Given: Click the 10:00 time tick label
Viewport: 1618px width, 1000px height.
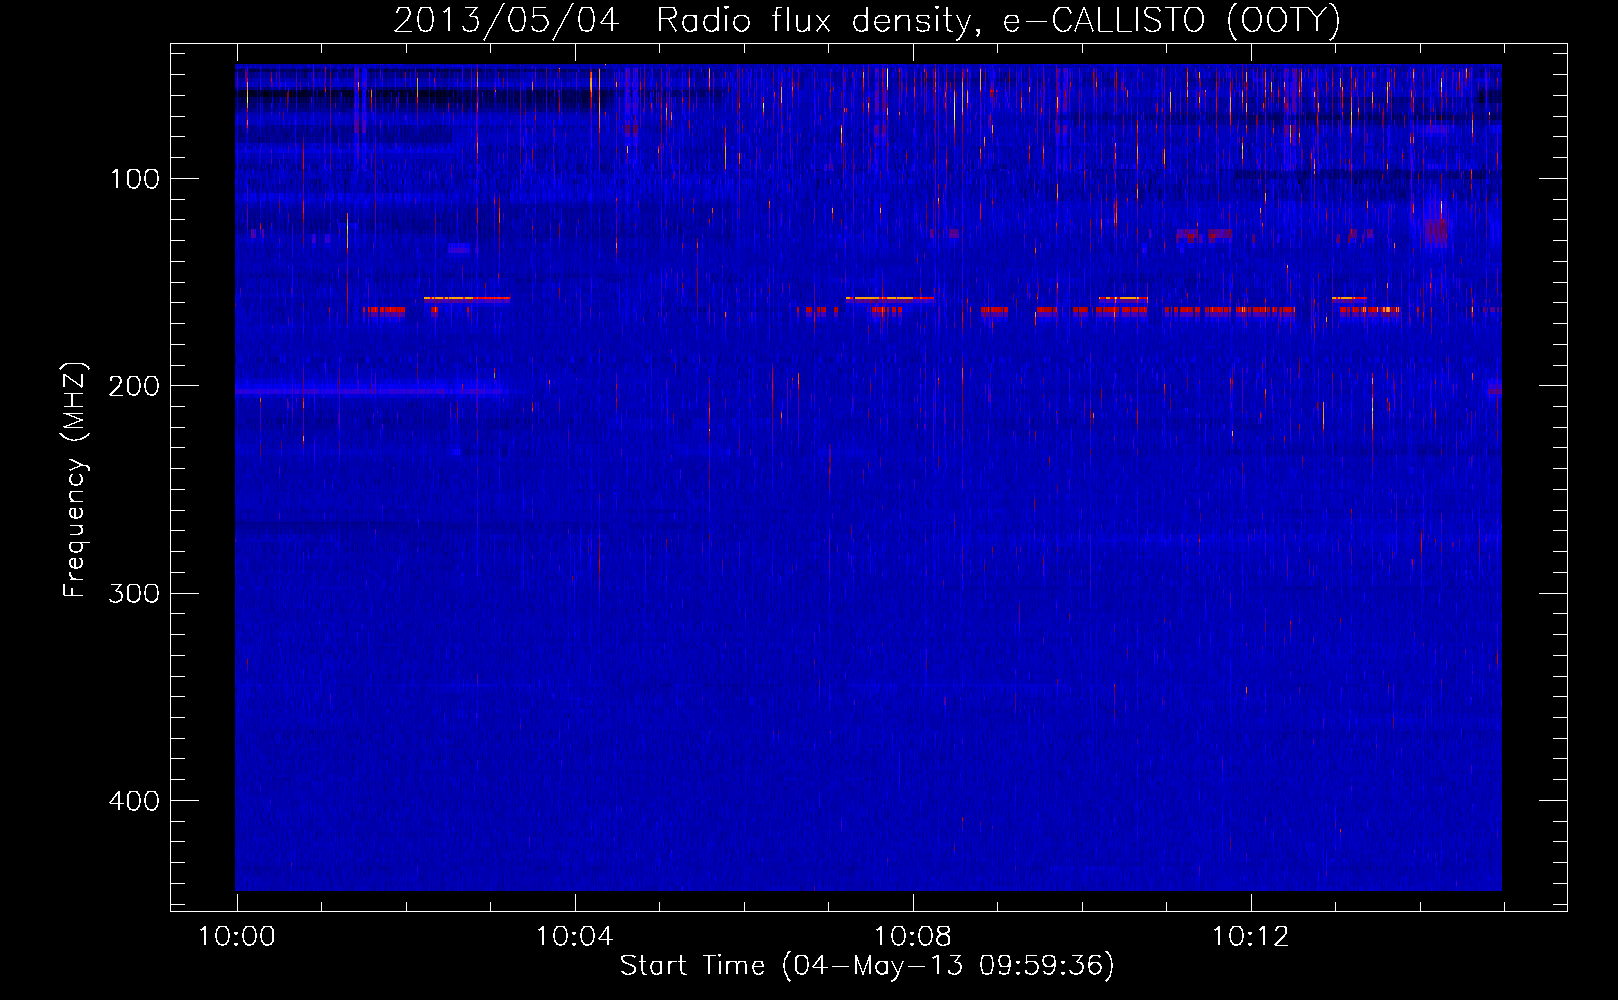Looking at the screenshot, I should (x=237, y=937).
